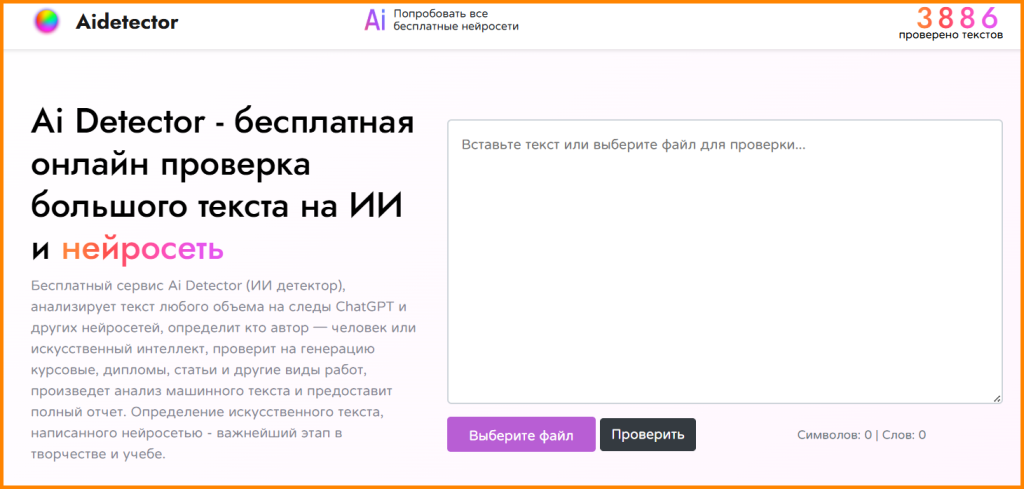1024x489 pixels.
Task: Click the description paragraph starting 'Бесплатный сервис'
Action: pos(223,370)
